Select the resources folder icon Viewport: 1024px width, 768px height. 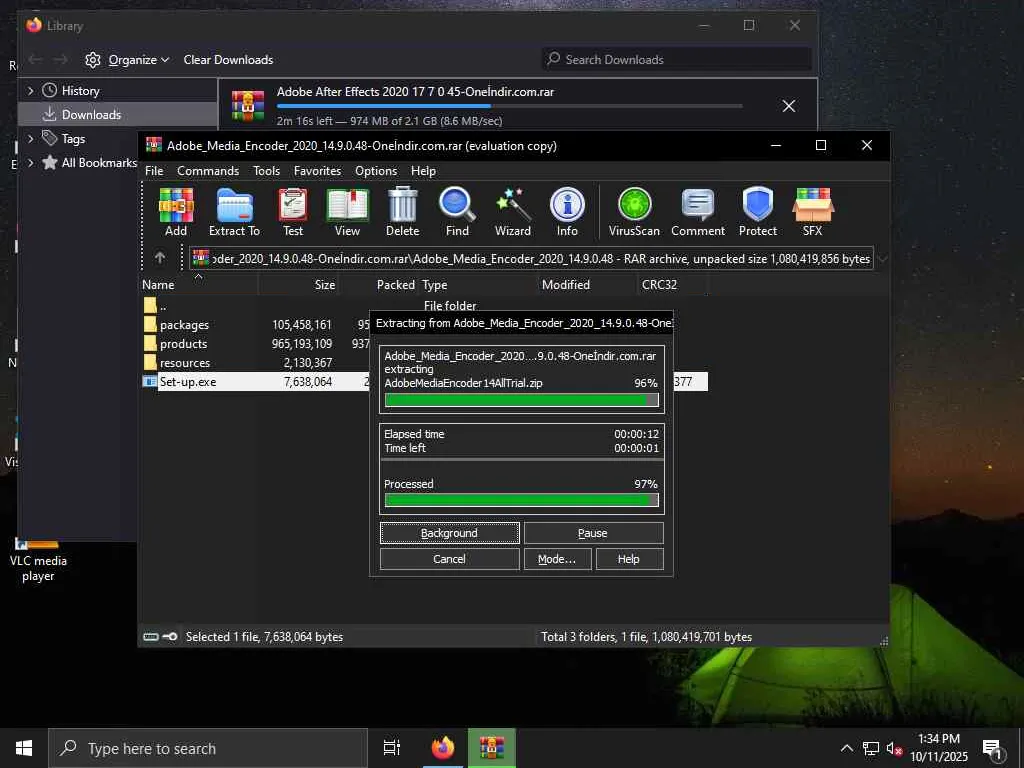coord(150,362)
